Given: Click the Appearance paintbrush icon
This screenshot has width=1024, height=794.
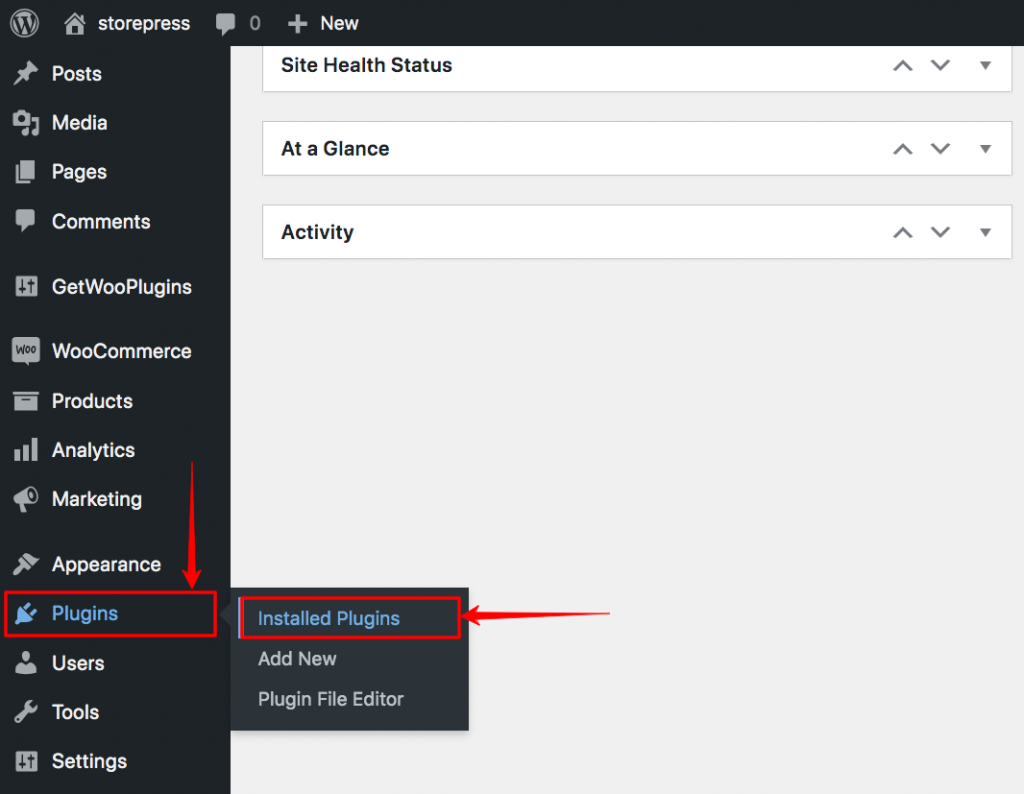Looking at the screenshot, I should coord(26,564).
